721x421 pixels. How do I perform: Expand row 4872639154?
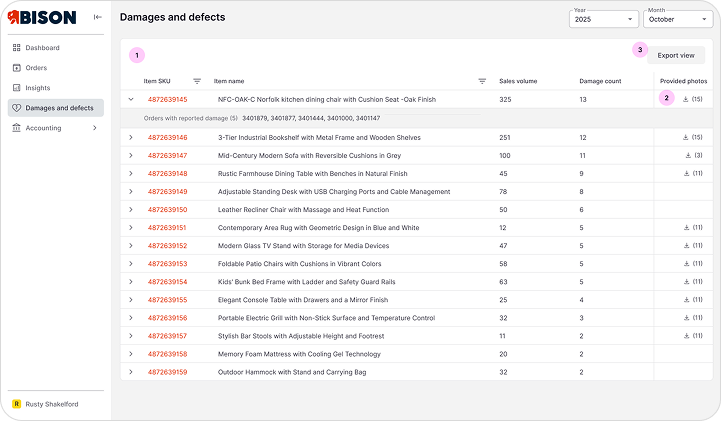(131, 281)
